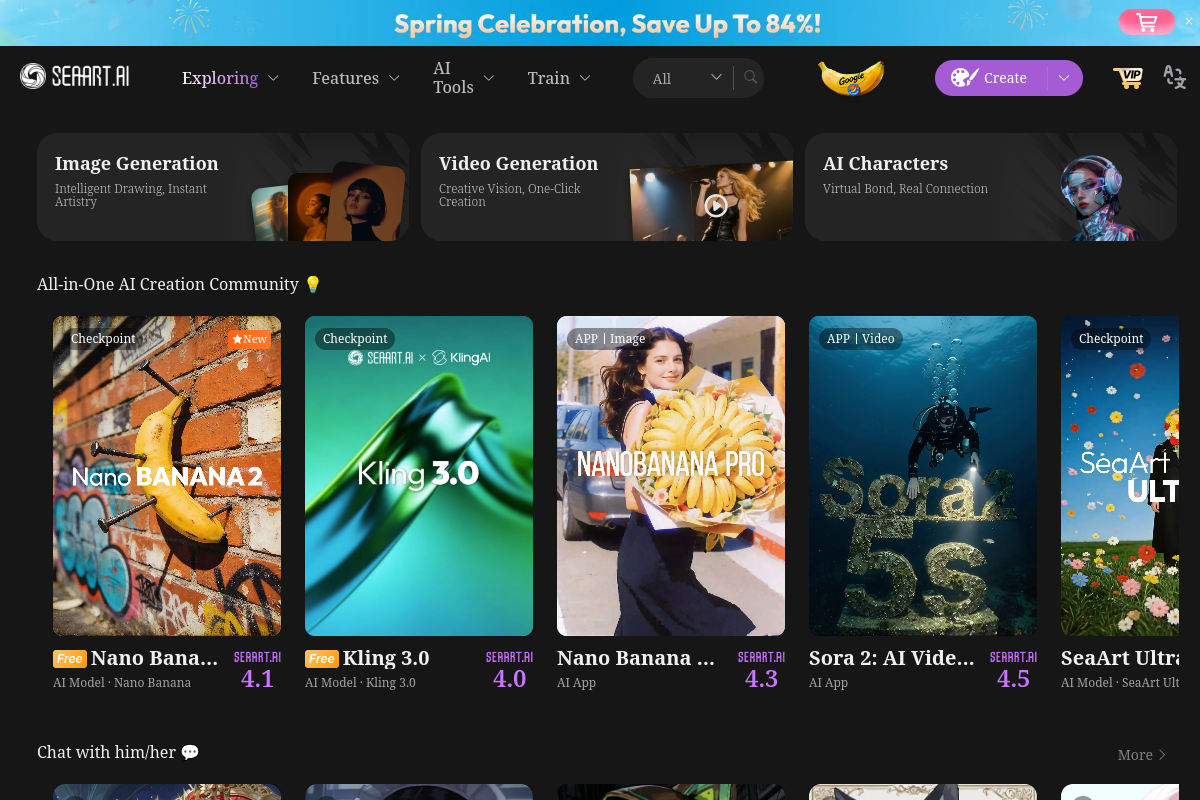1200x800 pixels.
Task: Open the Exploring menu
Action: pyautogui.click(x=220, y=78)
